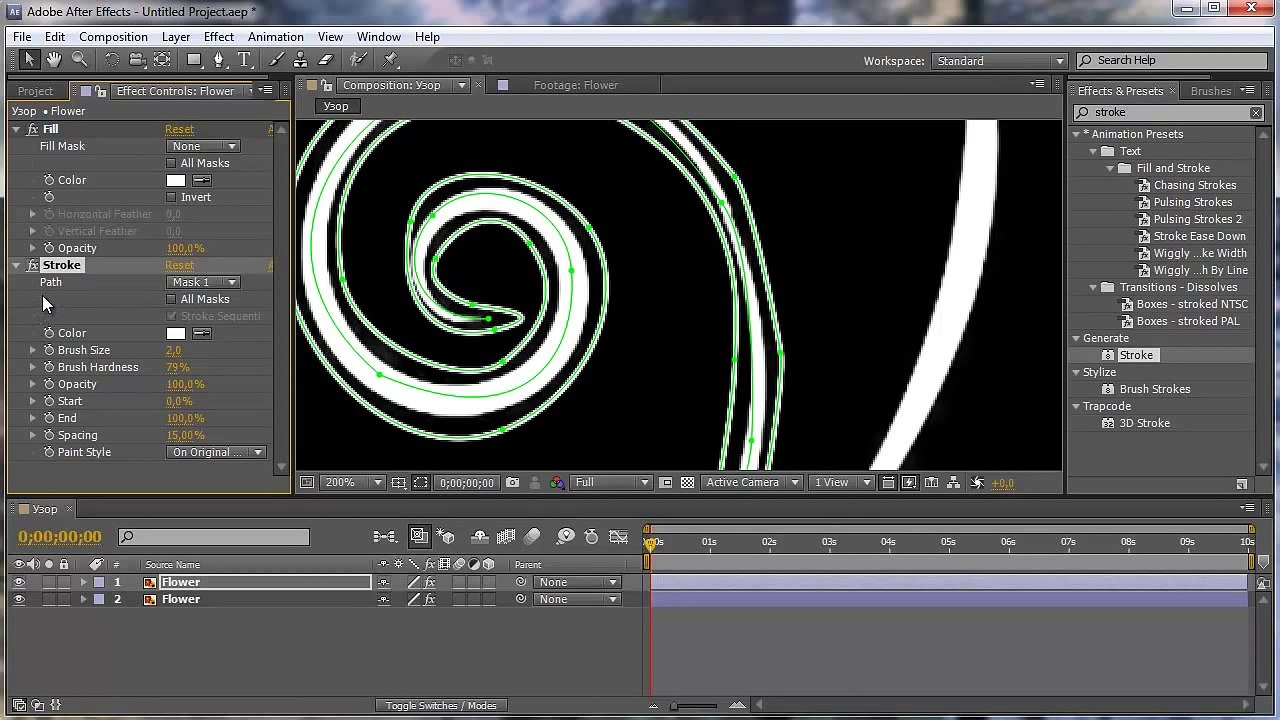Switch to the Brushes tab

[1211, 91]
